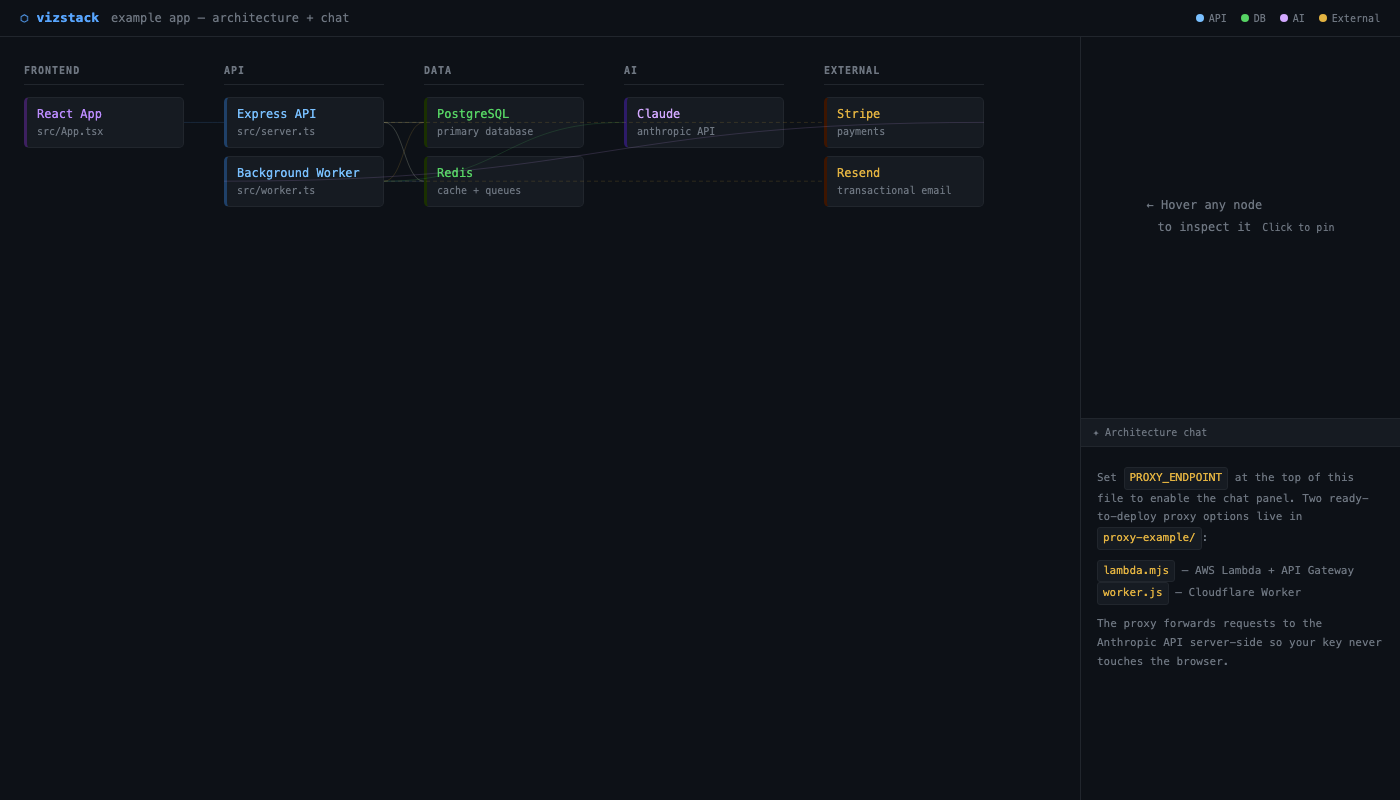Click the 'Click to pin' hint text
1400x800 pixels.
pos(1298,228)
